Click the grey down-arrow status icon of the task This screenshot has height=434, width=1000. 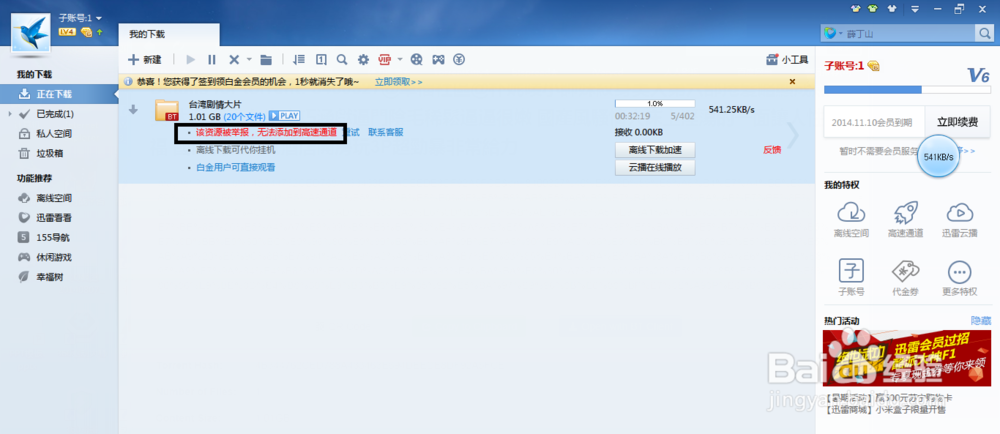tap(133, 109)
